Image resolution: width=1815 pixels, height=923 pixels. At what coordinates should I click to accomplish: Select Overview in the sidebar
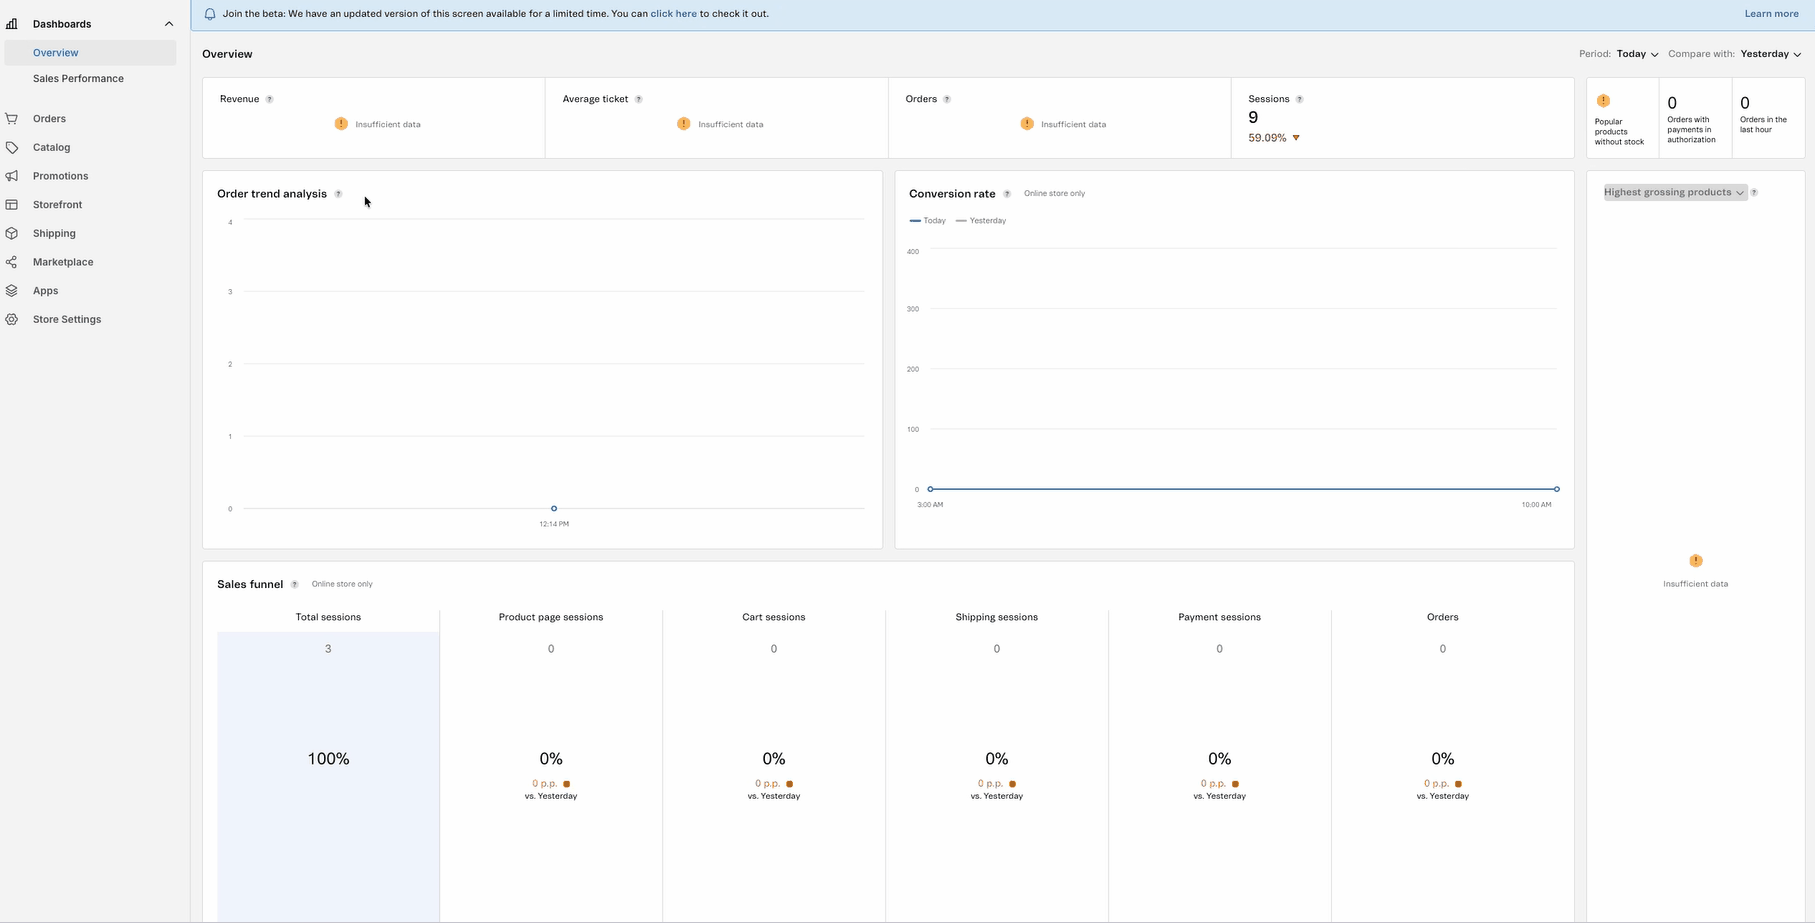[56, 53]
